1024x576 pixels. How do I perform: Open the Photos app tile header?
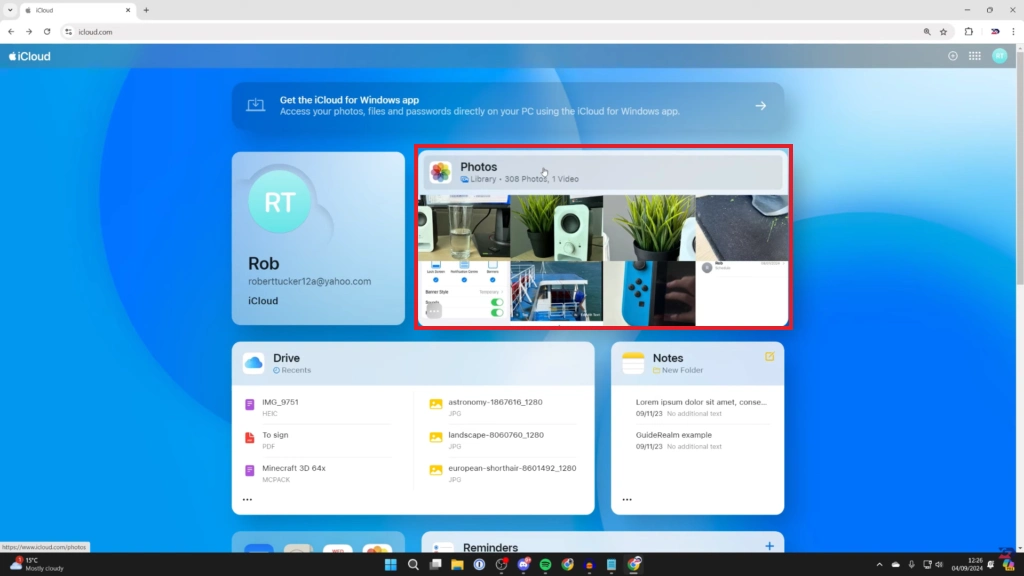pos(602,172)
